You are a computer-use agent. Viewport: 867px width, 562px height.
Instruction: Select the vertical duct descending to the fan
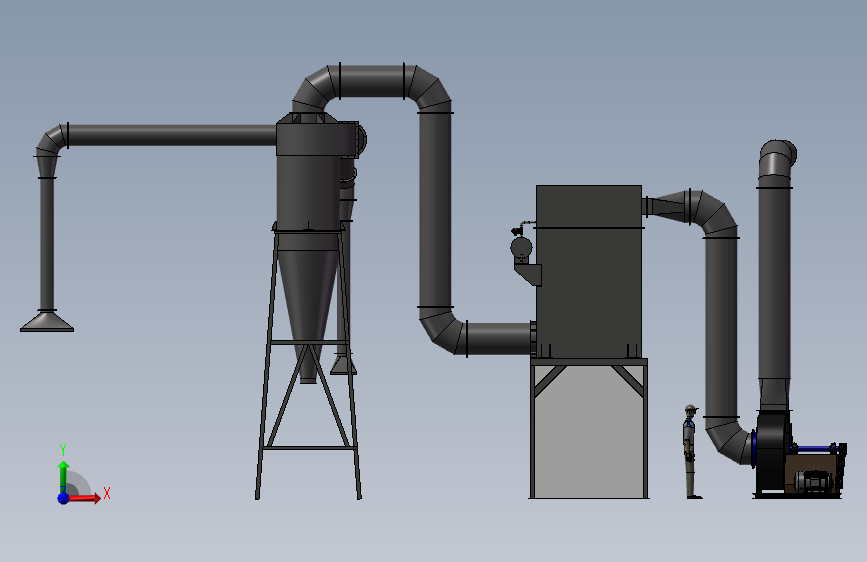[721, 326]
